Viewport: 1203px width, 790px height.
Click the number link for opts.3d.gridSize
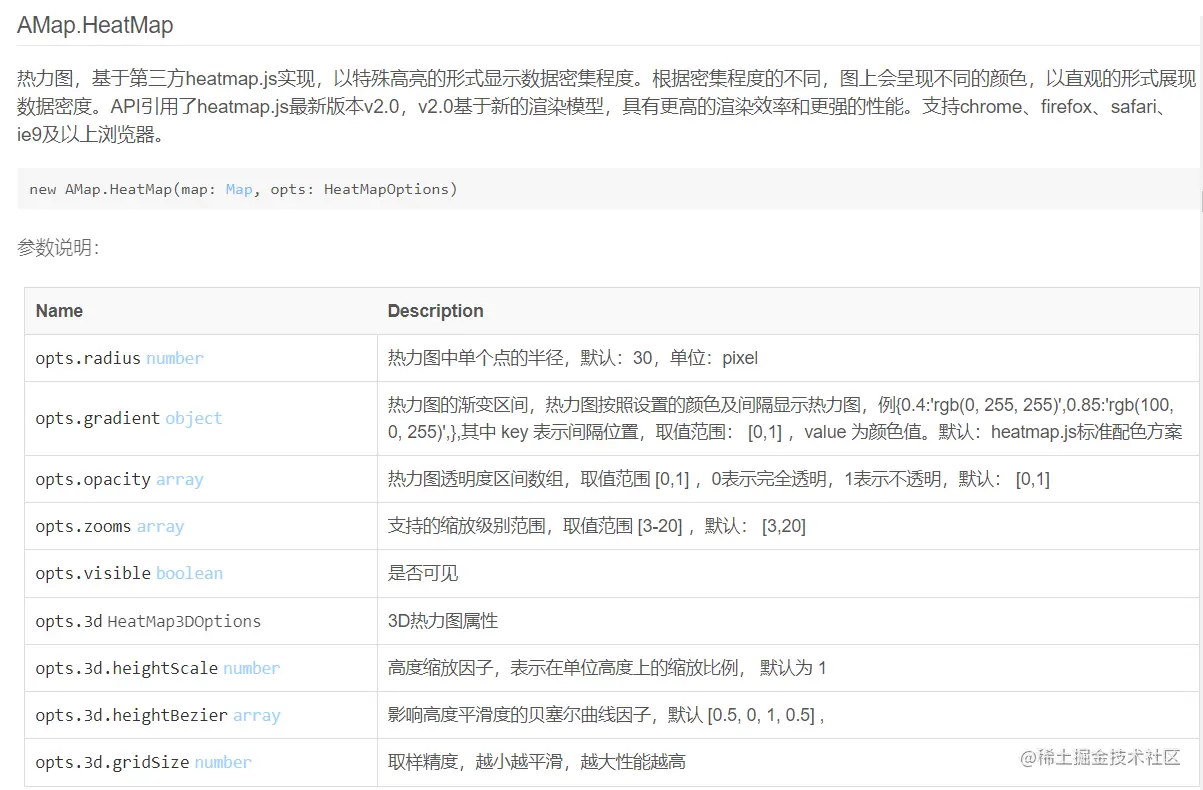(223, 762)
